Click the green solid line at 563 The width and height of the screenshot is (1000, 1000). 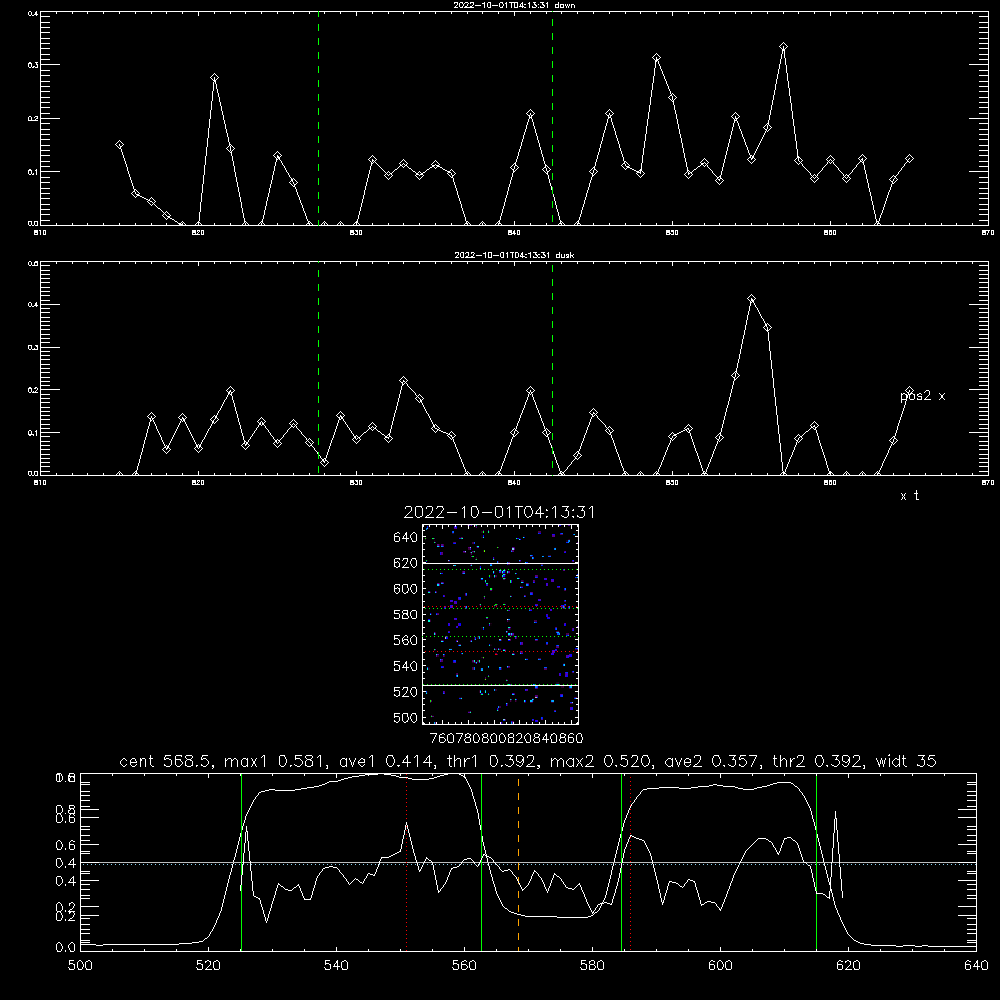click(x=482, y=861)
